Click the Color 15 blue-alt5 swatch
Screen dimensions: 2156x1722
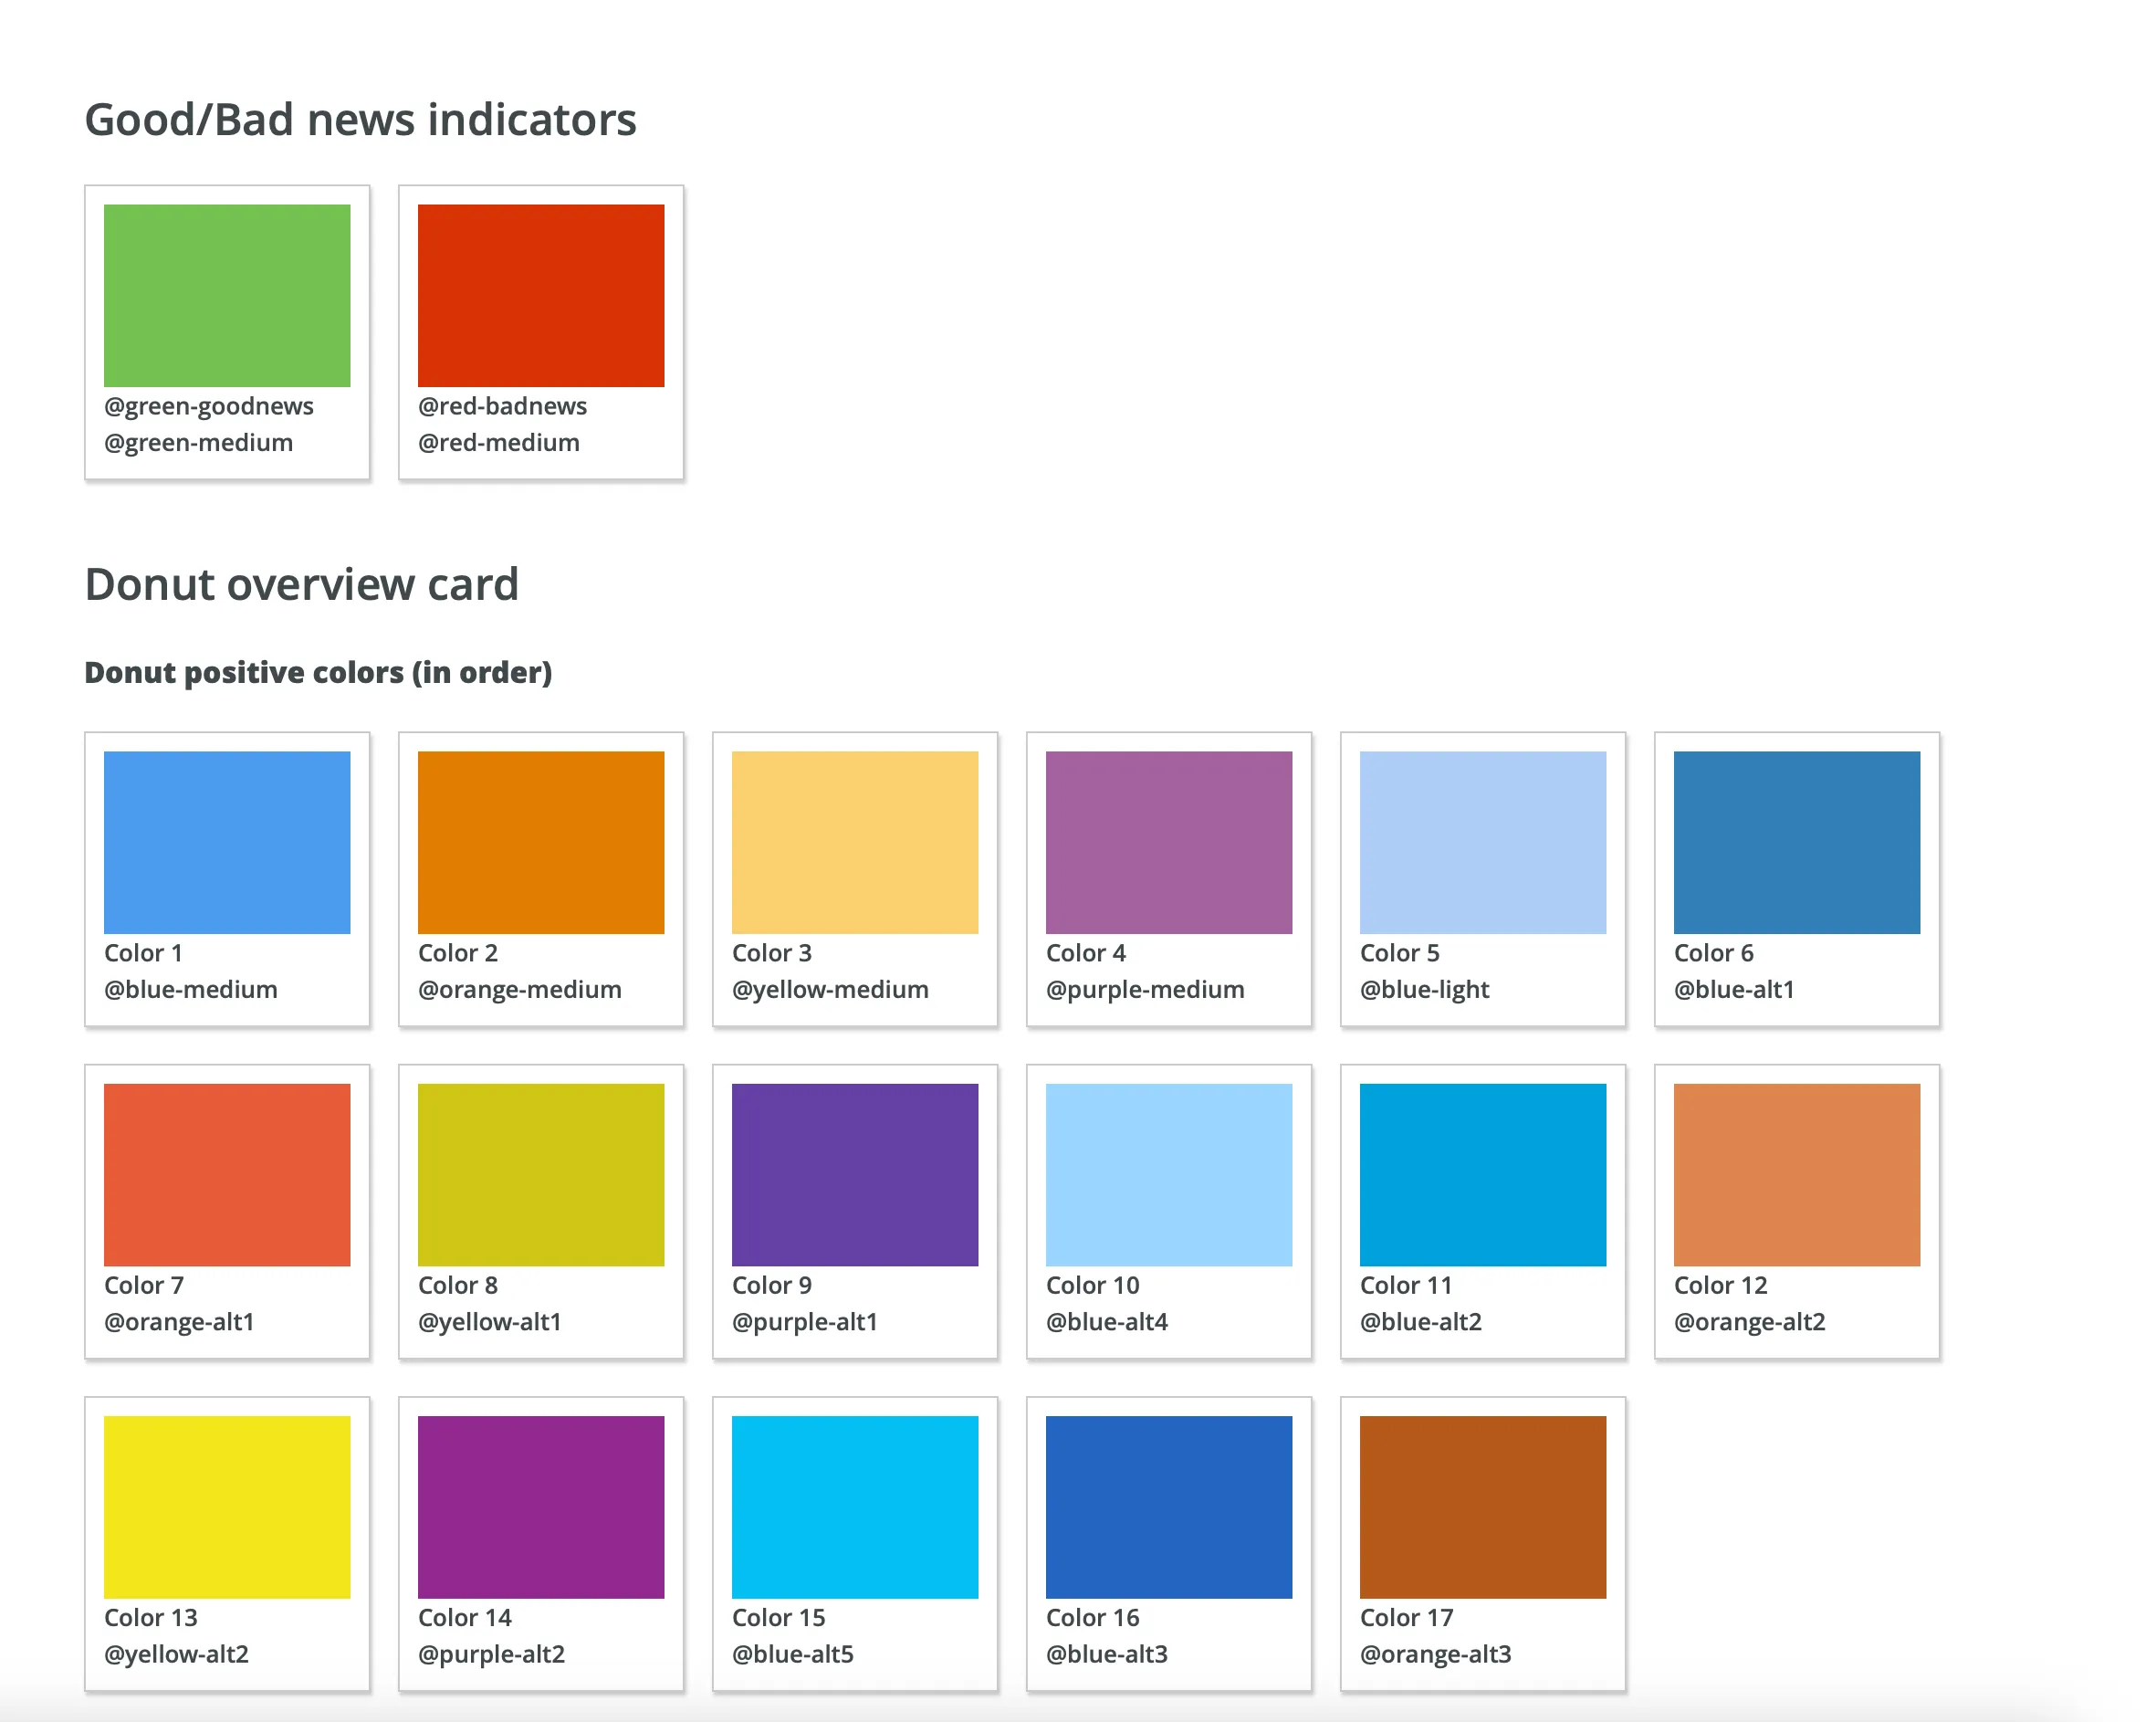point(855,1506)
